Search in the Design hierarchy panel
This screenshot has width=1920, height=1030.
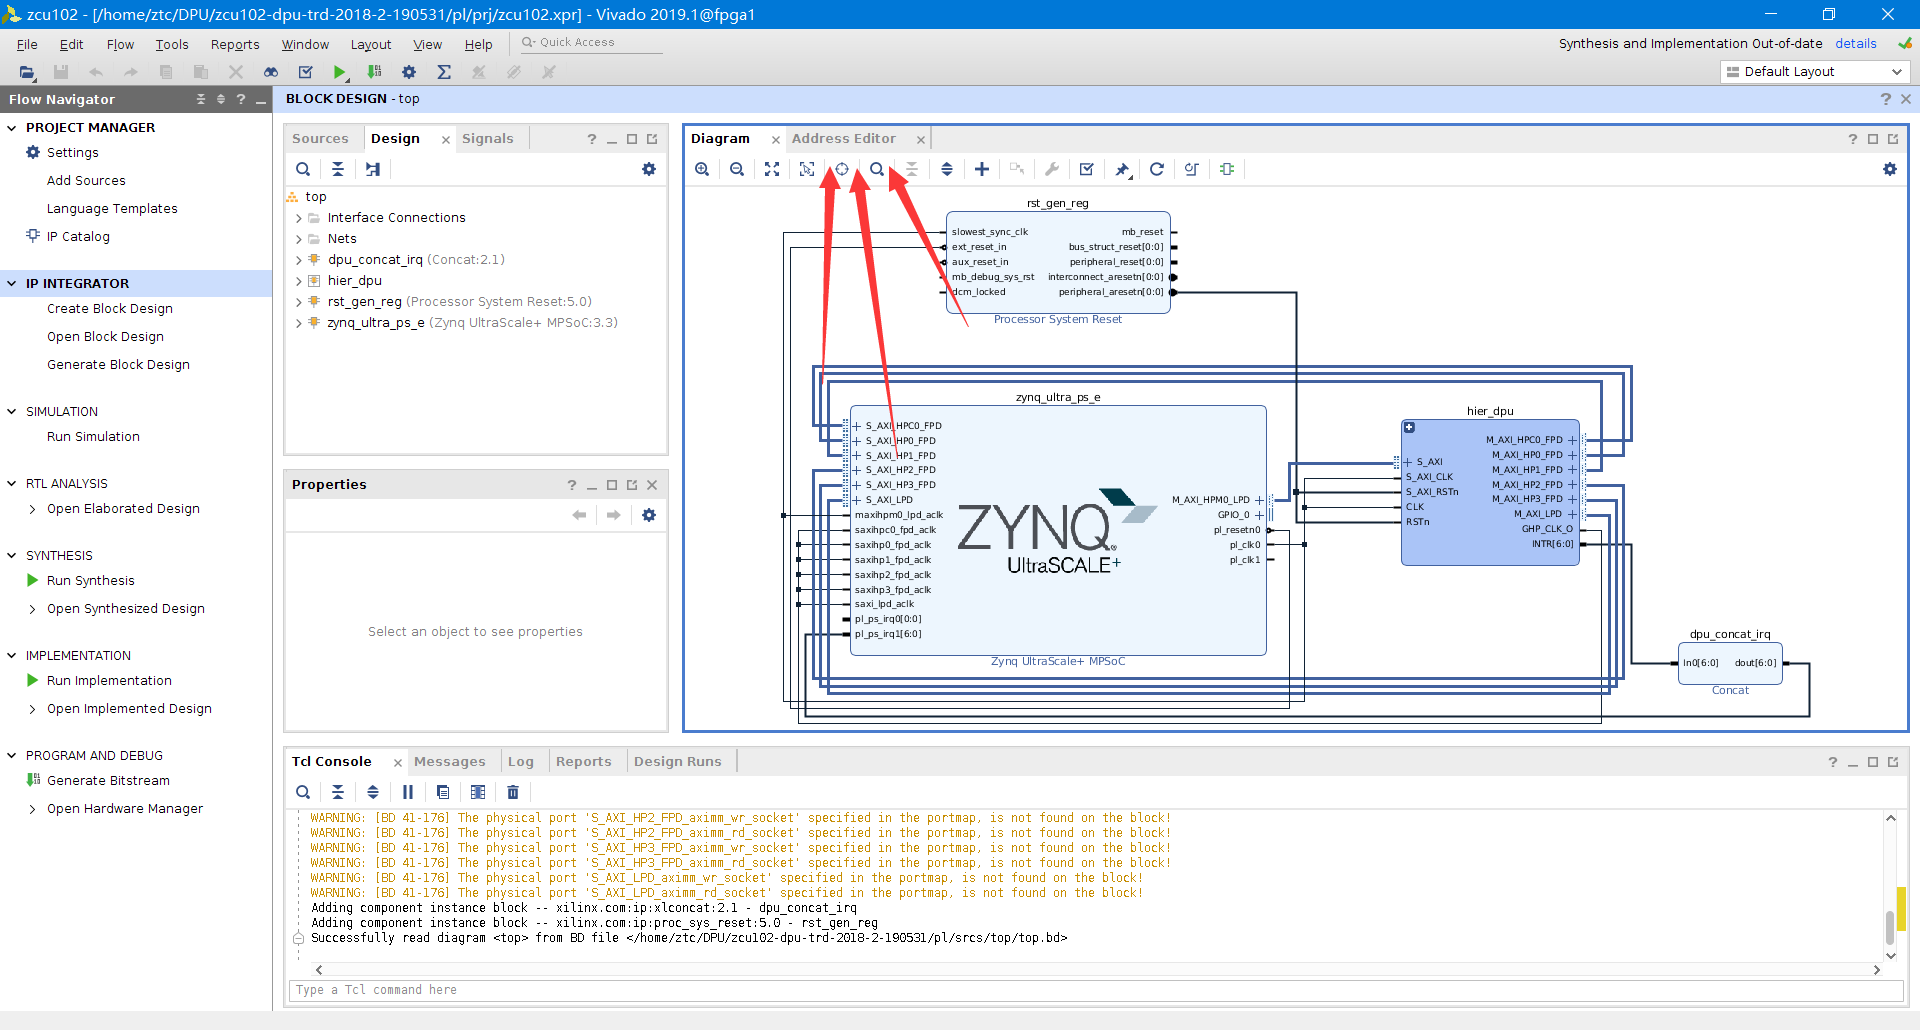(303, 169)
